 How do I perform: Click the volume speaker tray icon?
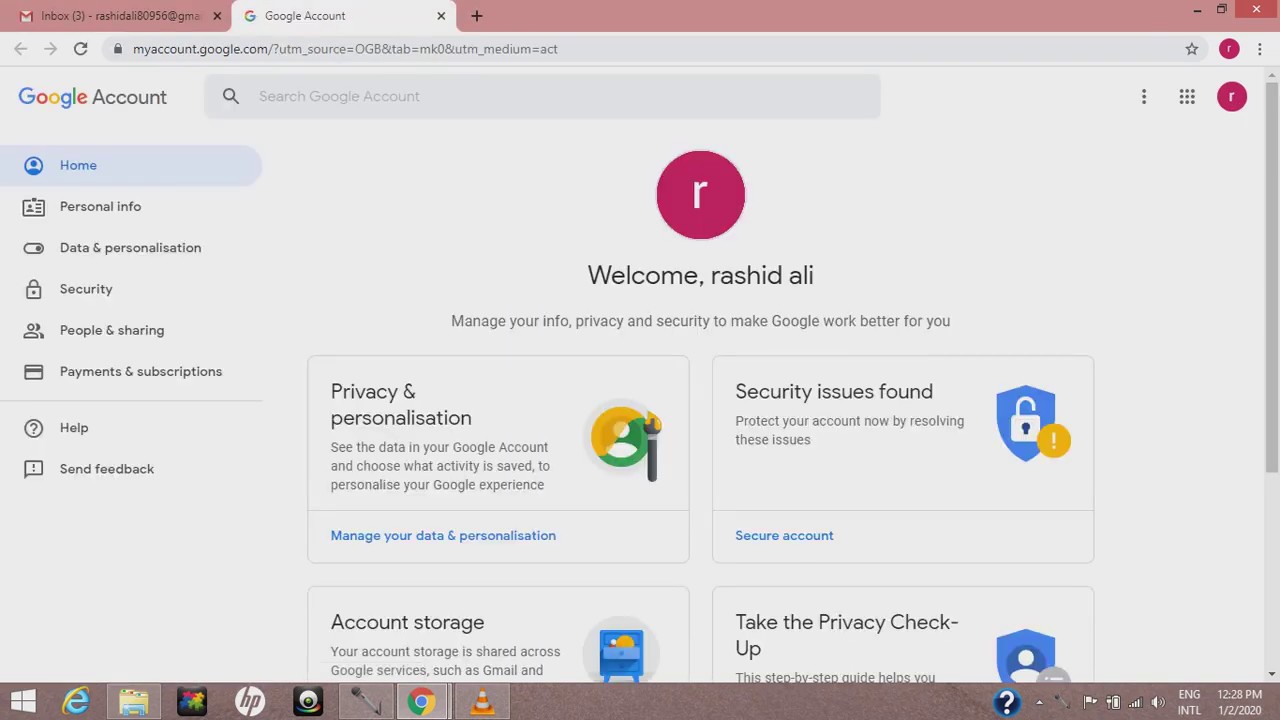coord(1158,702)
